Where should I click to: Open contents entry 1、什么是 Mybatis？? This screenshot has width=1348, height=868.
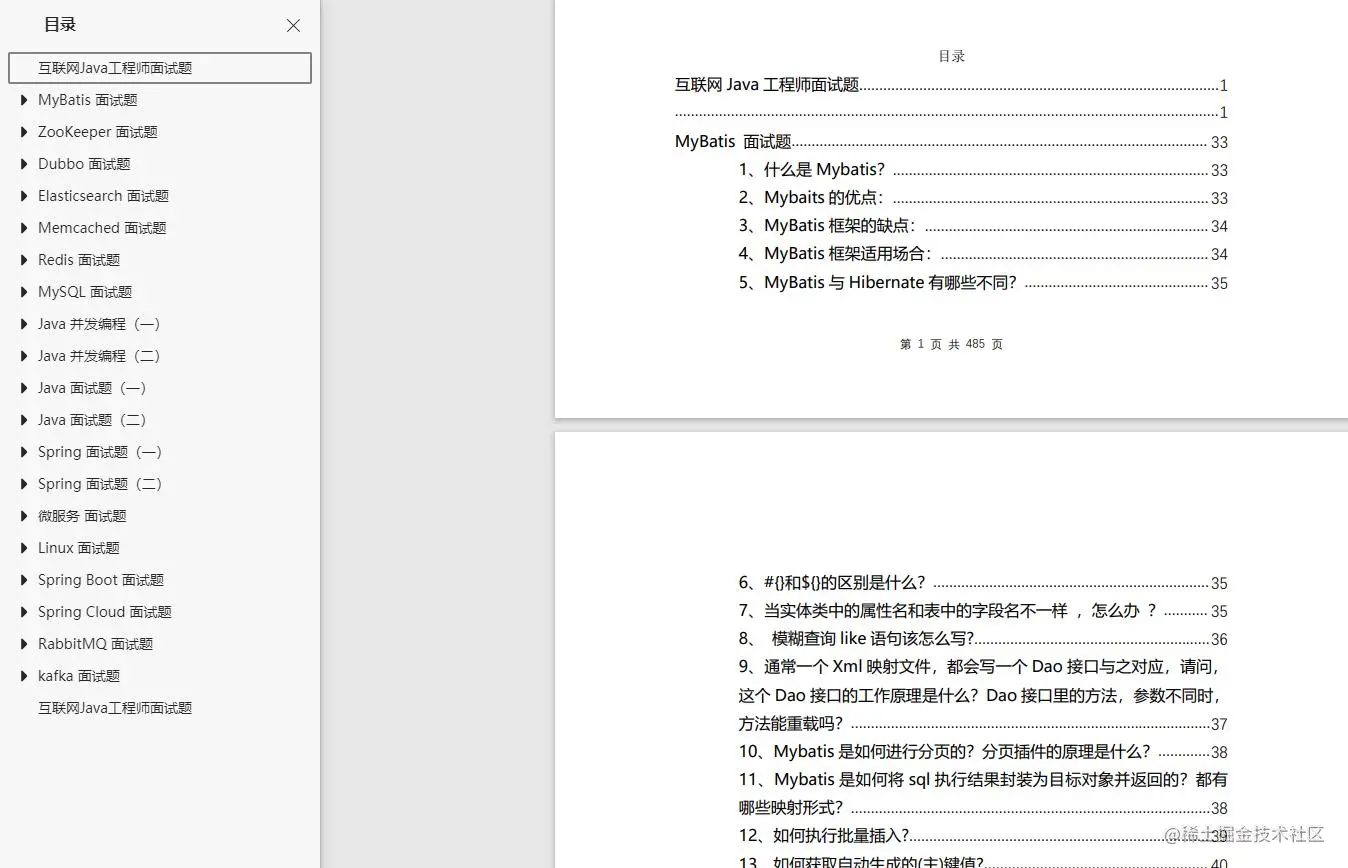[x=983, y=170]
